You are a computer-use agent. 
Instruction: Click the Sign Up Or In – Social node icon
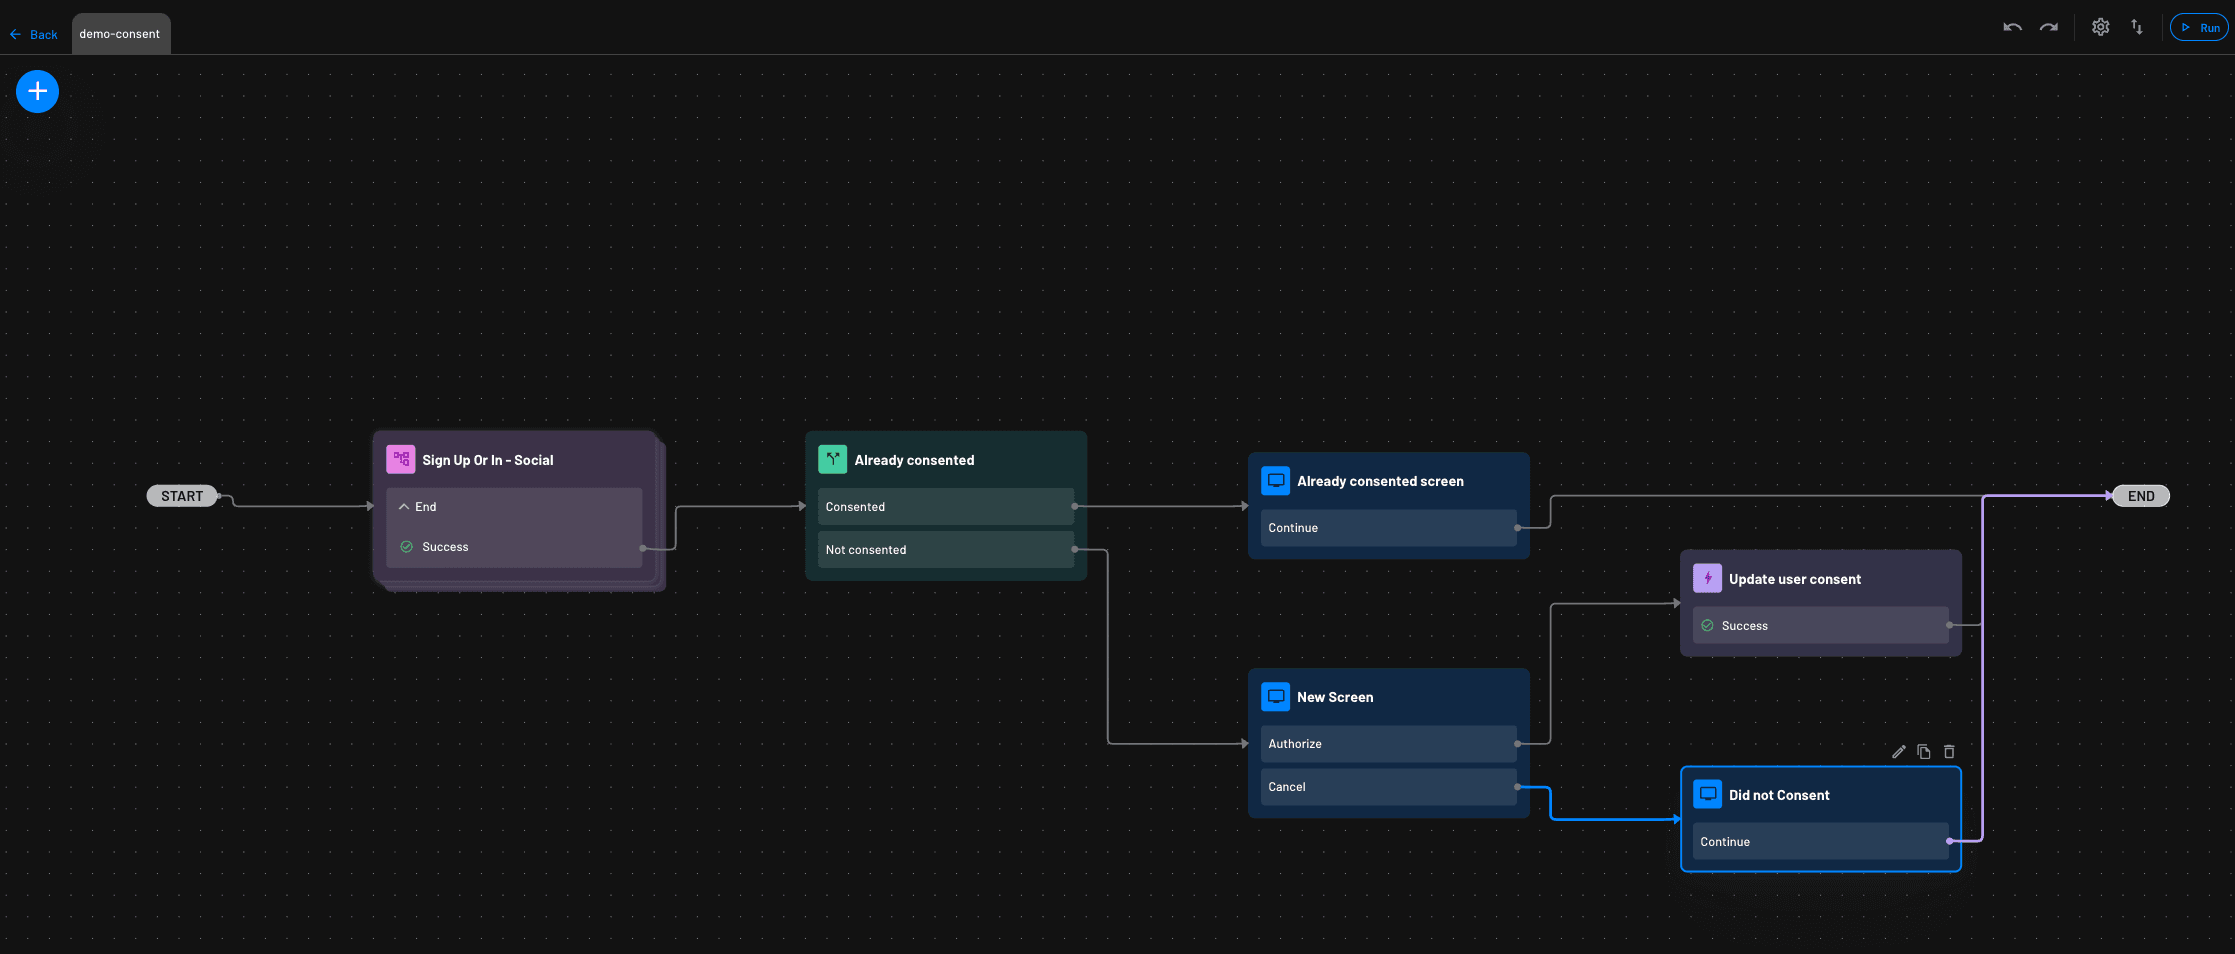click(401, 459)
